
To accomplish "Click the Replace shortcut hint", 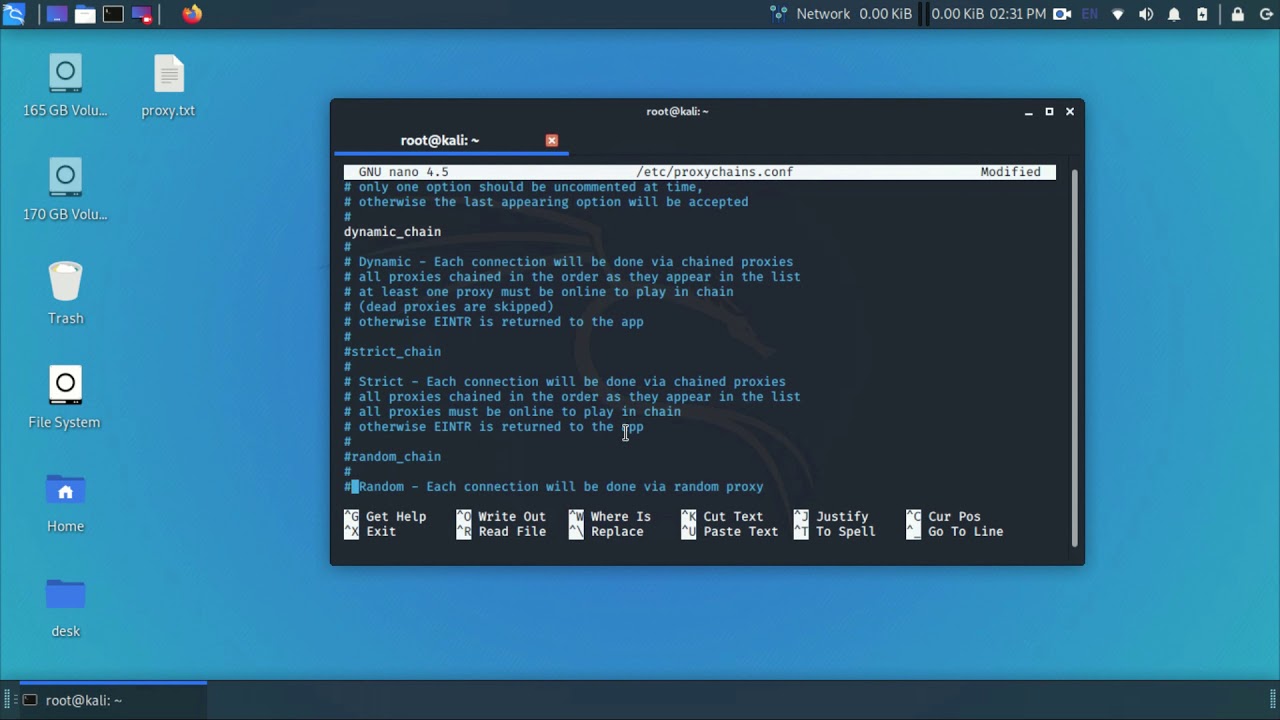I will [606, 532].
